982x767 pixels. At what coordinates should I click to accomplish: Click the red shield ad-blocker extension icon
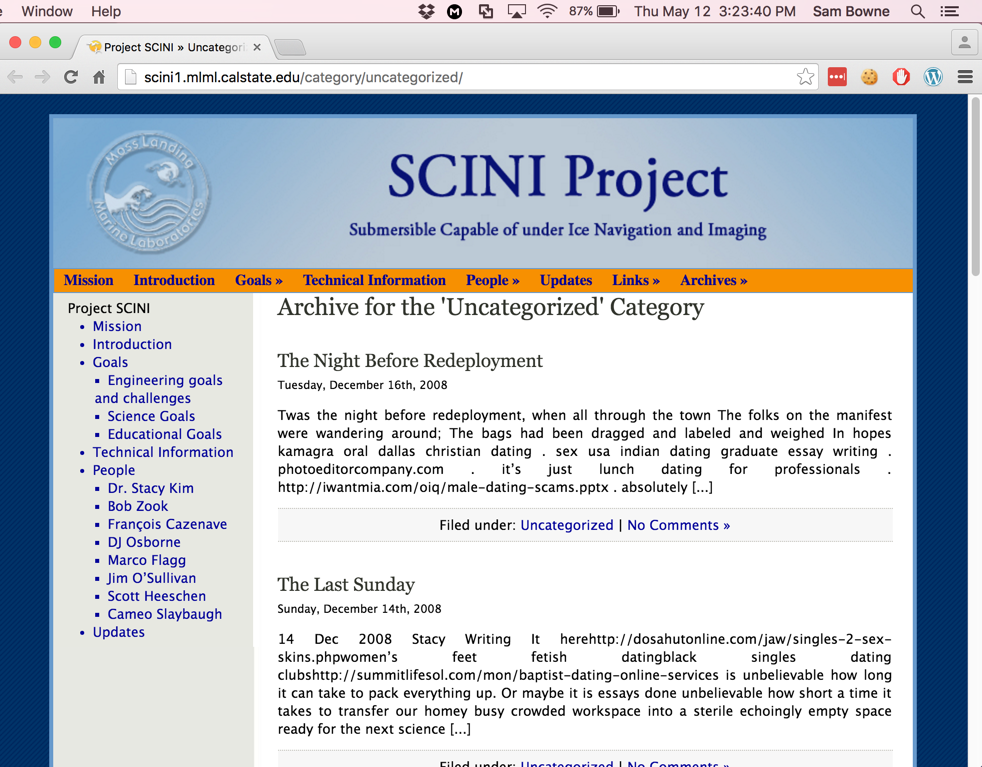901,77
